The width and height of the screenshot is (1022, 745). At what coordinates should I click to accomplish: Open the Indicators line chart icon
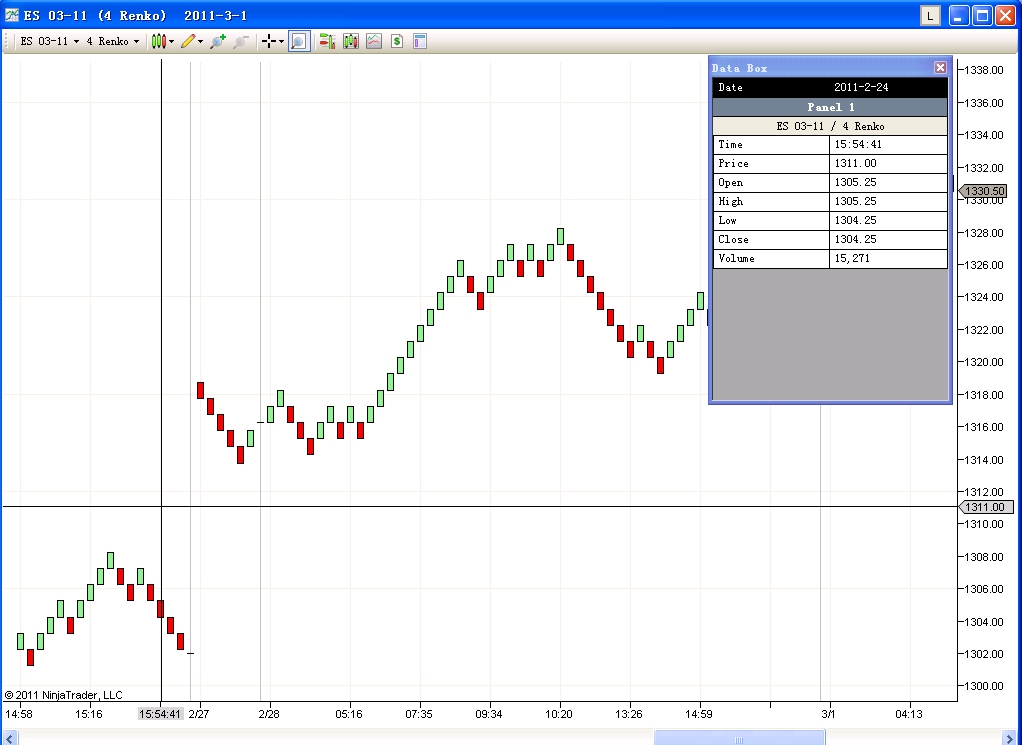[x=373, y=42]
